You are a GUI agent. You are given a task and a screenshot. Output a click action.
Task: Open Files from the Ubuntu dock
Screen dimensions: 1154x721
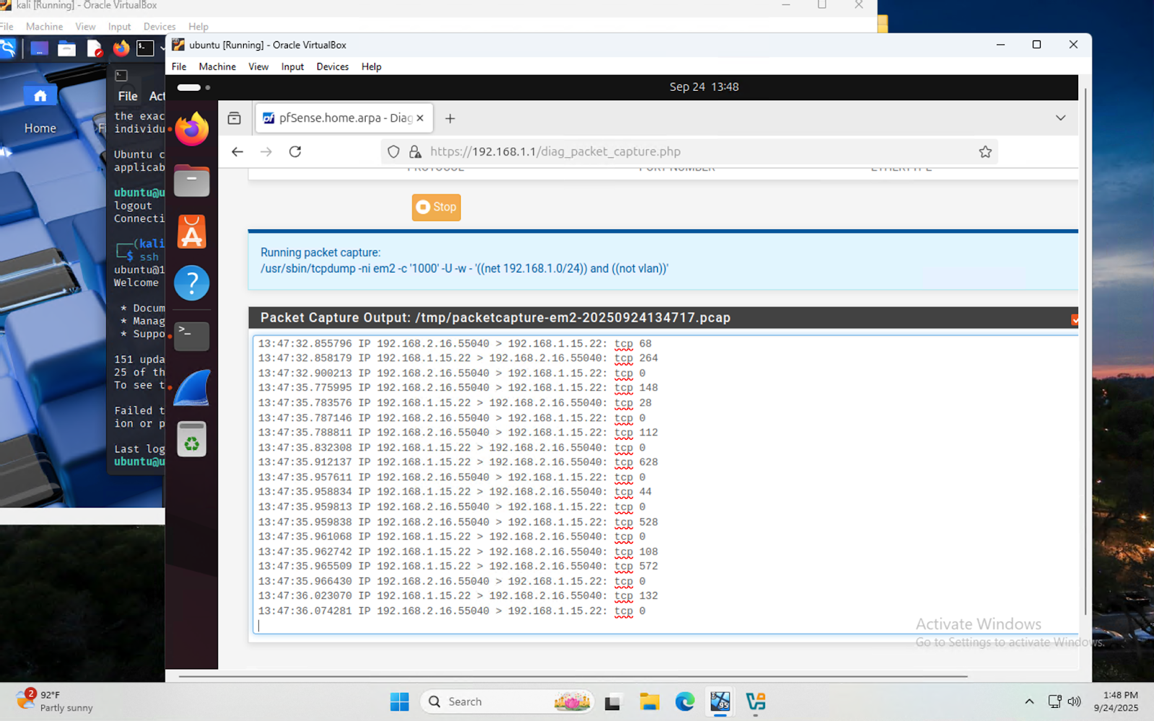(191, 181)
